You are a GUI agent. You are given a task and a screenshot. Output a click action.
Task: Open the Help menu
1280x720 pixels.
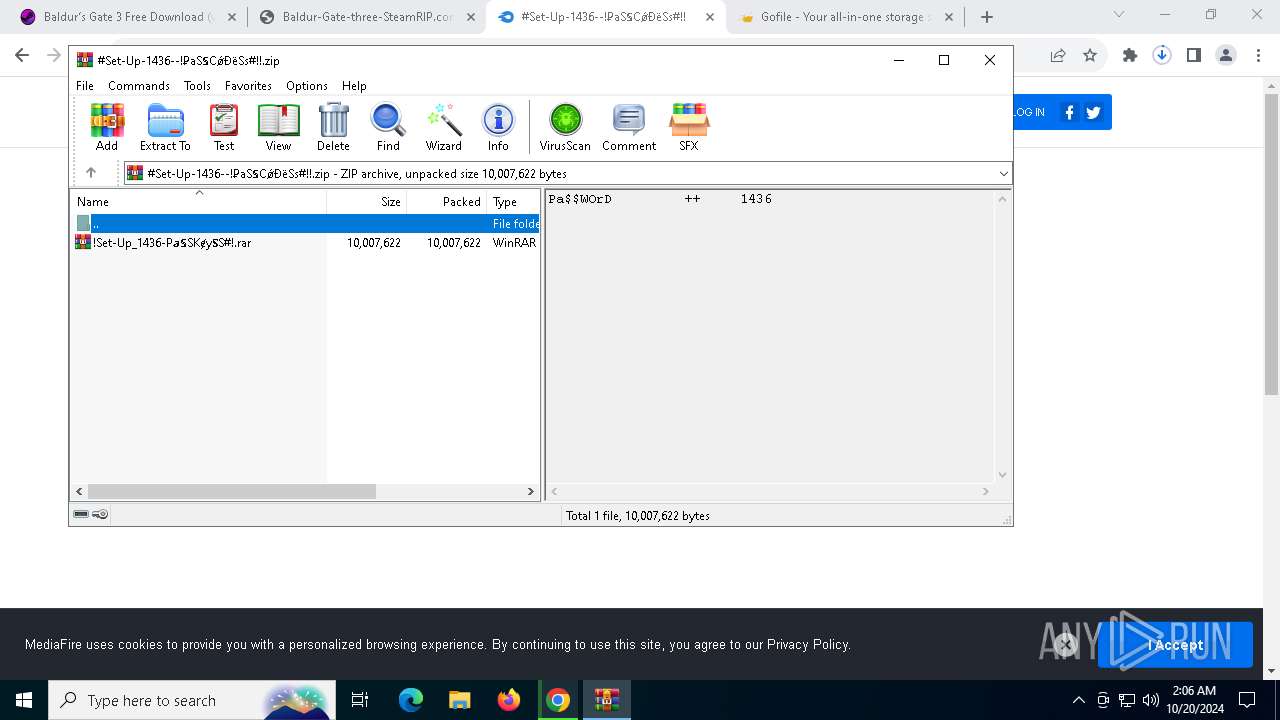354,86
